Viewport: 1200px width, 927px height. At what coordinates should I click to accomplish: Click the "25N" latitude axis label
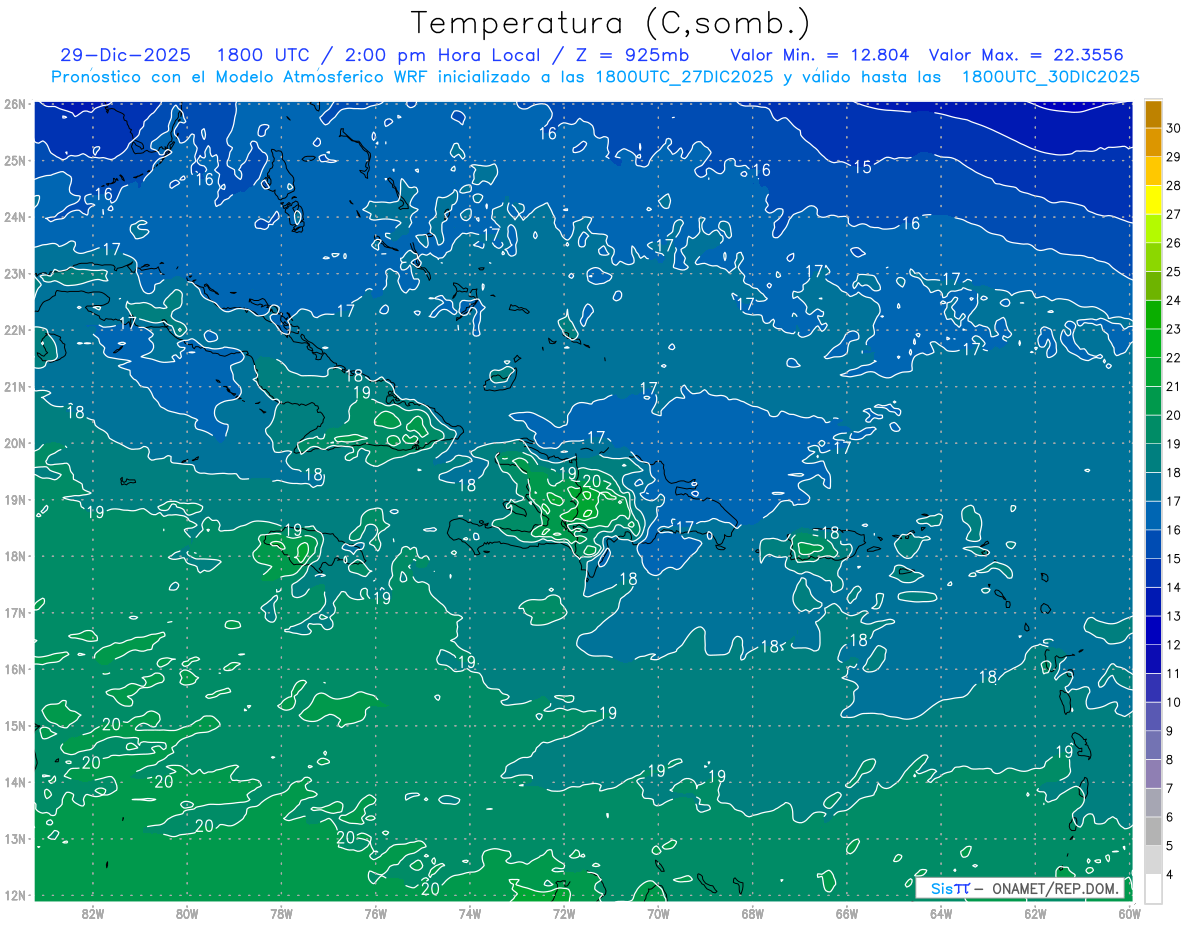14,160
